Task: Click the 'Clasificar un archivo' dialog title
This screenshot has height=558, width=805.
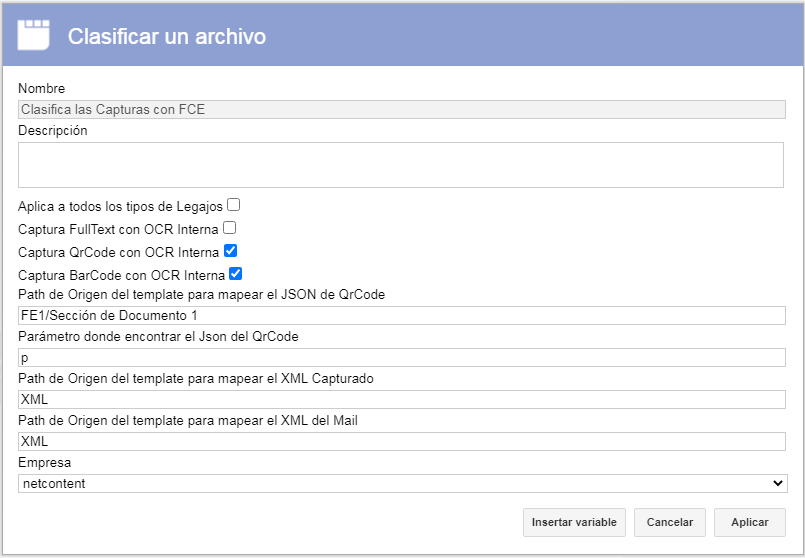Action: [167, 36]
